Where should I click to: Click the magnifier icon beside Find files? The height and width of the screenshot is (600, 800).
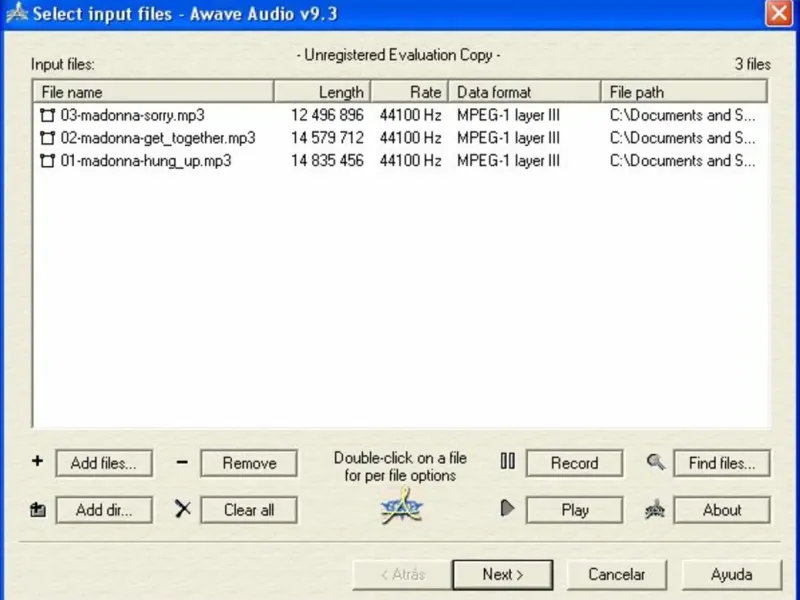coord(656,462)
